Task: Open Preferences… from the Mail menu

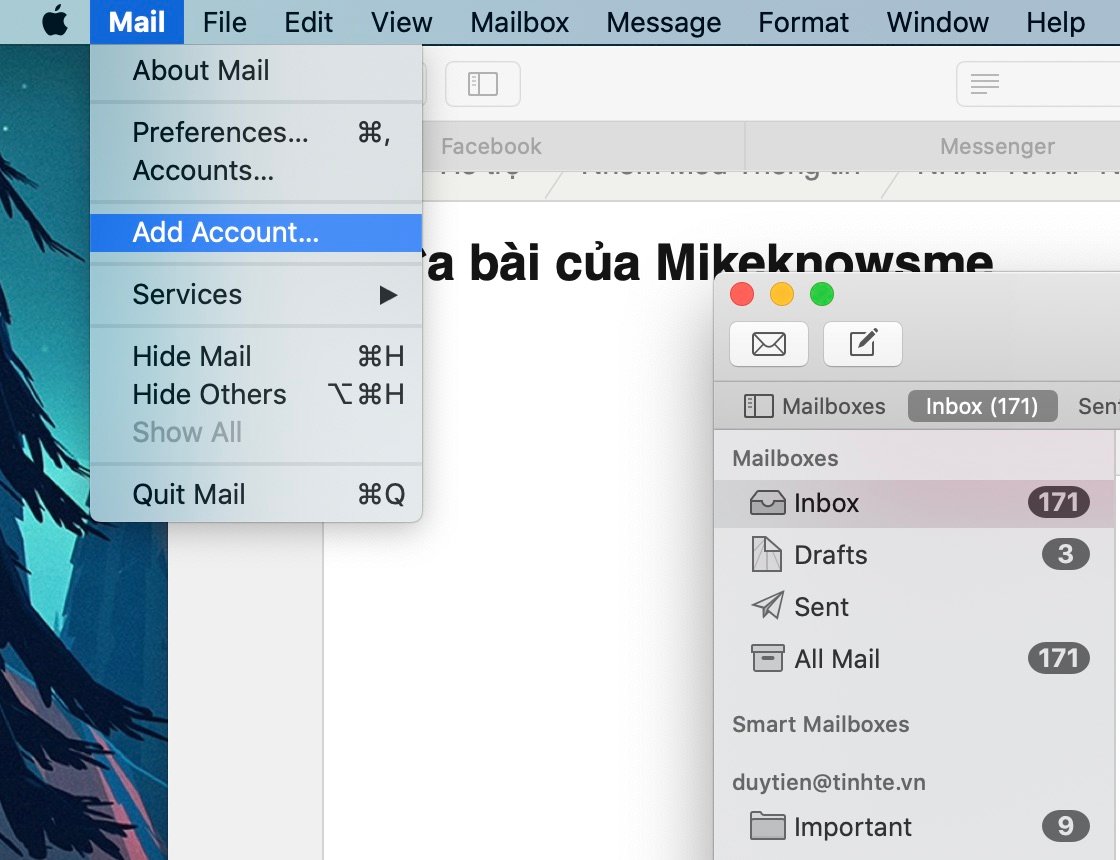Action: pyautogui.click(x=256, y=132)
